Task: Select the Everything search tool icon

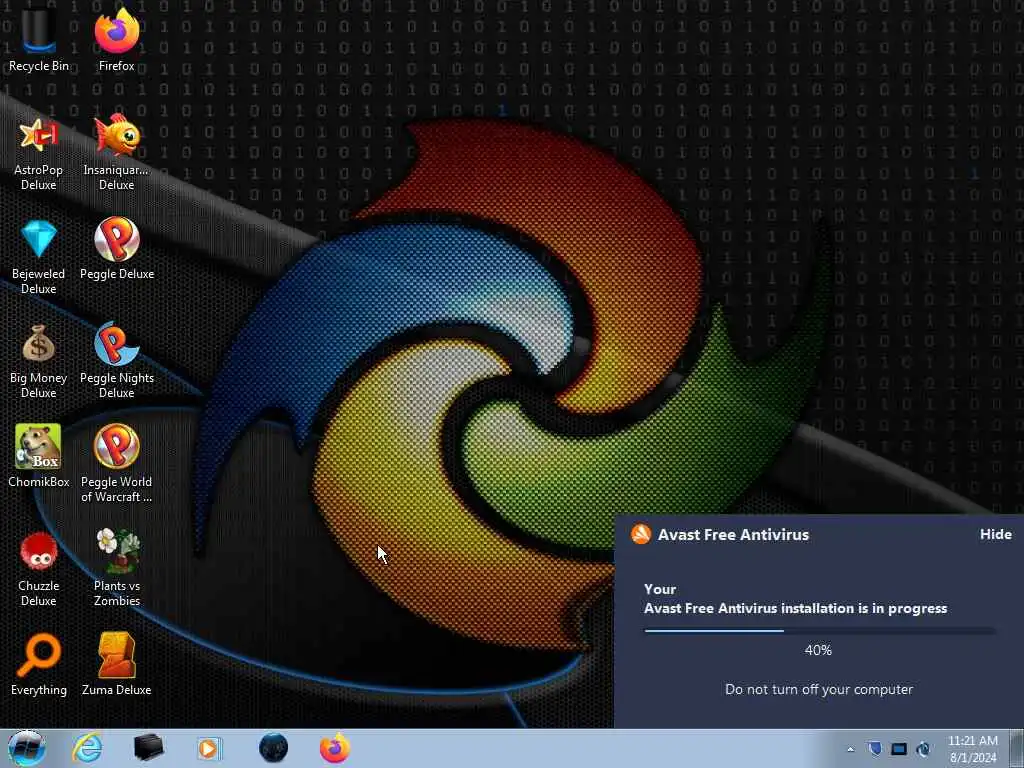Action: point(39,665)
